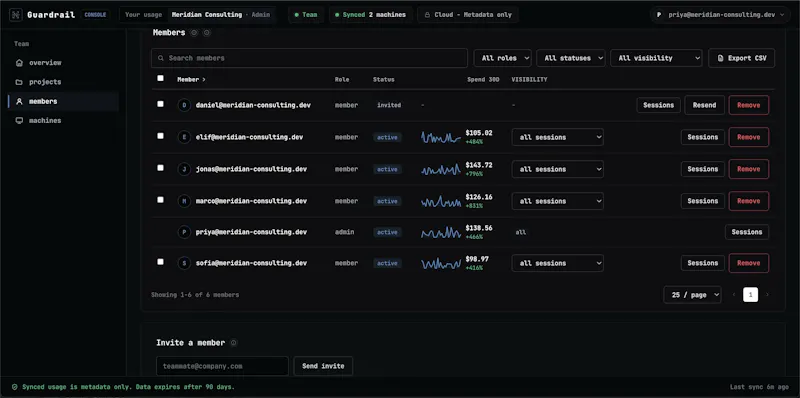
Task: Click the Guardrail logo icon
Action: [15, 15]
